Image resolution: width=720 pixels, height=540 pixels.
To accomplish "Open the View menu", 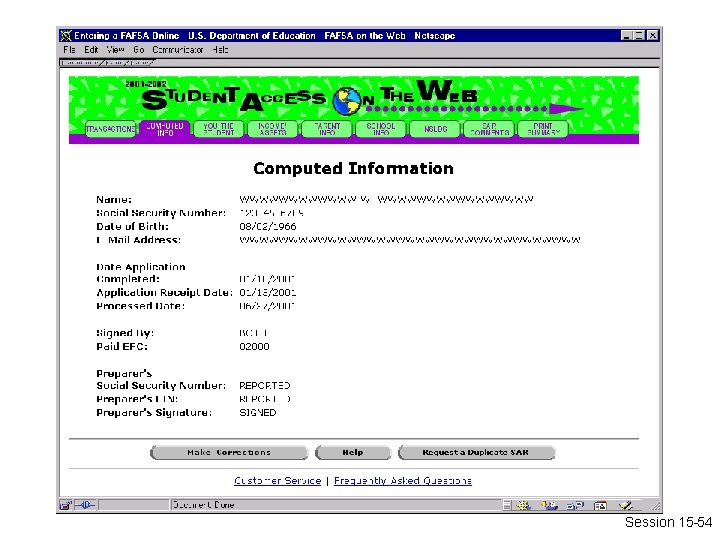I will (115, 50).
